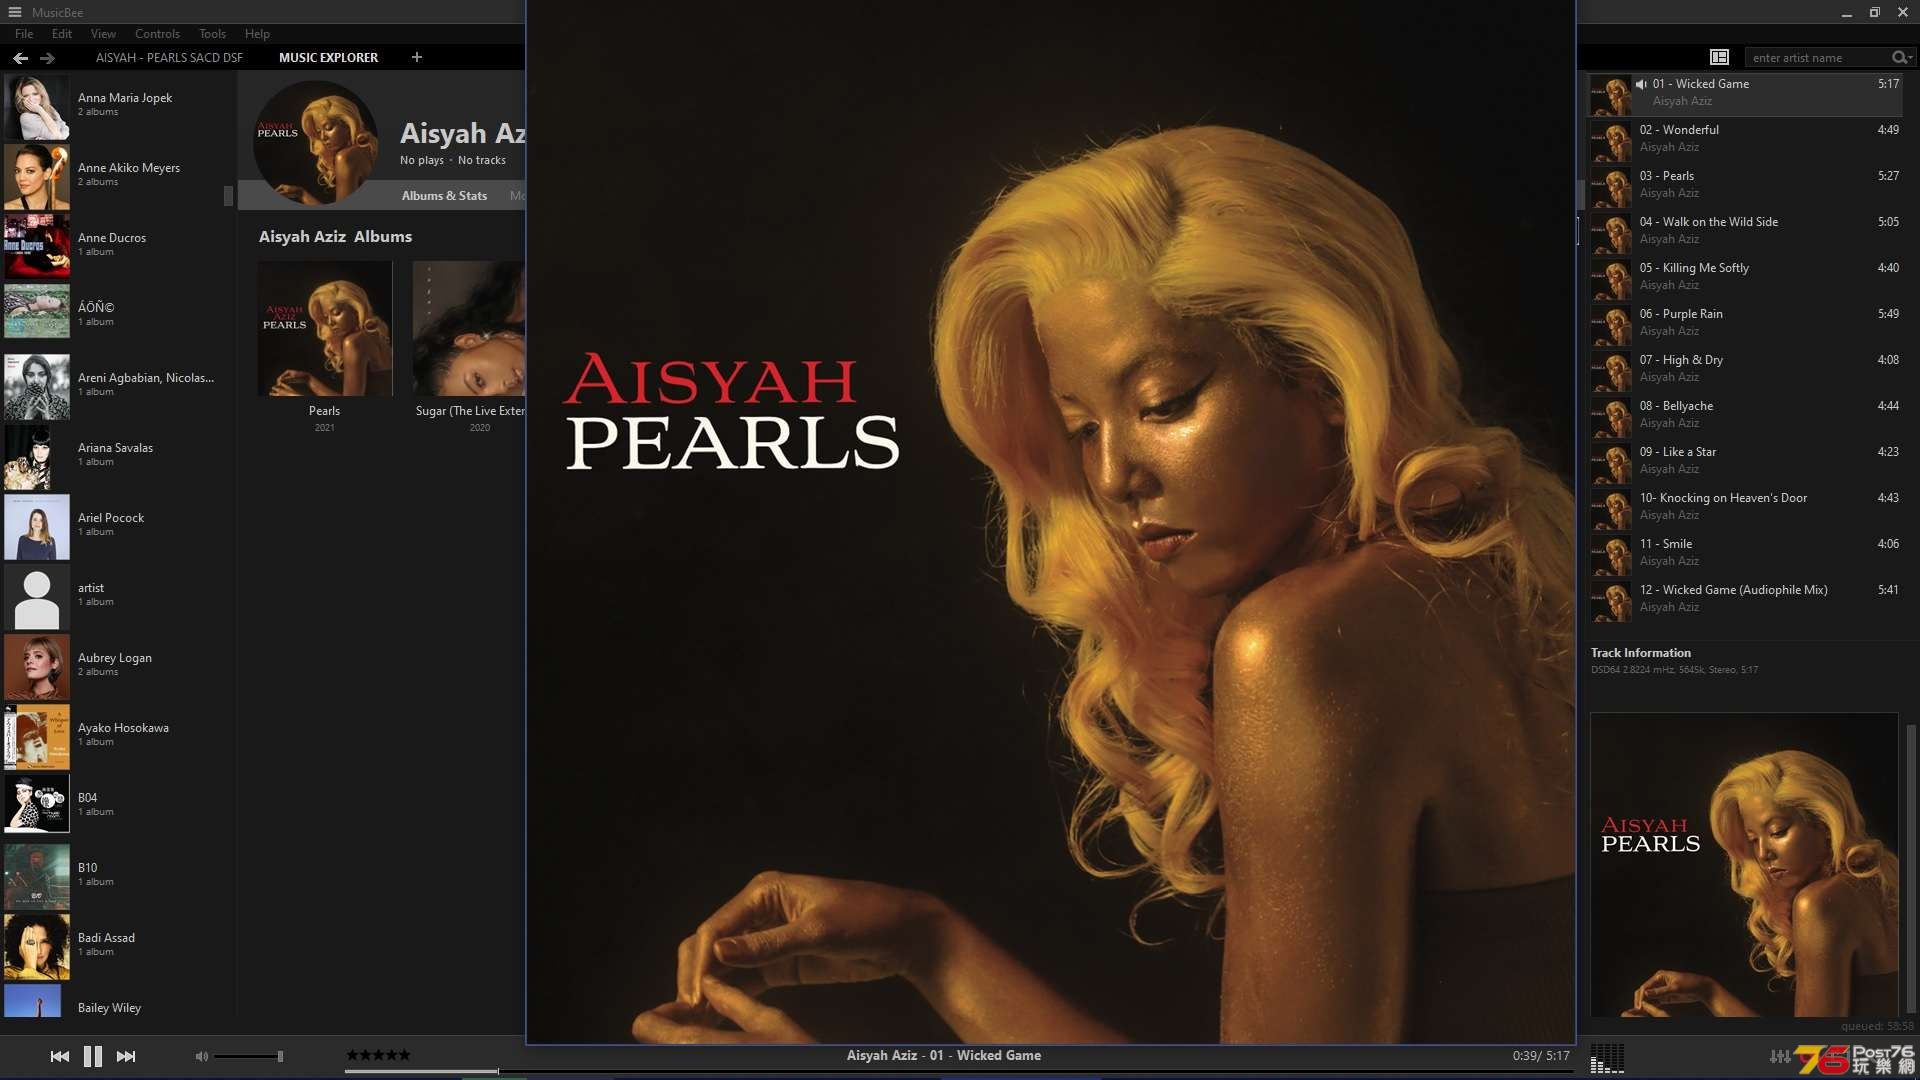Select track 12 - Wicked Game (Audiophile Mix)
The height and width of the screenshot is (1080, 1920).
(x=1745, y=599)
